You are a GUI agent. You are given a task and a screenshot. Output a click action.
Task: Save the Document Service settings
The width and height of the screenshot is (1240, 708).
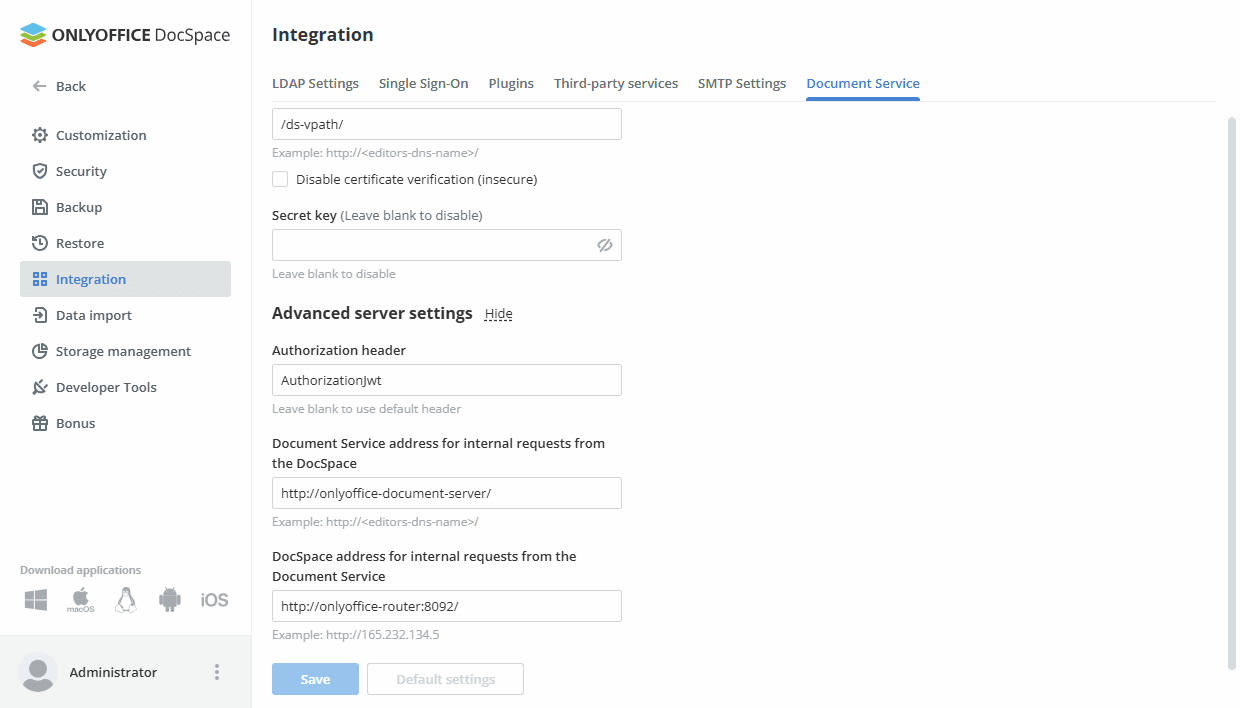[315, 678]
